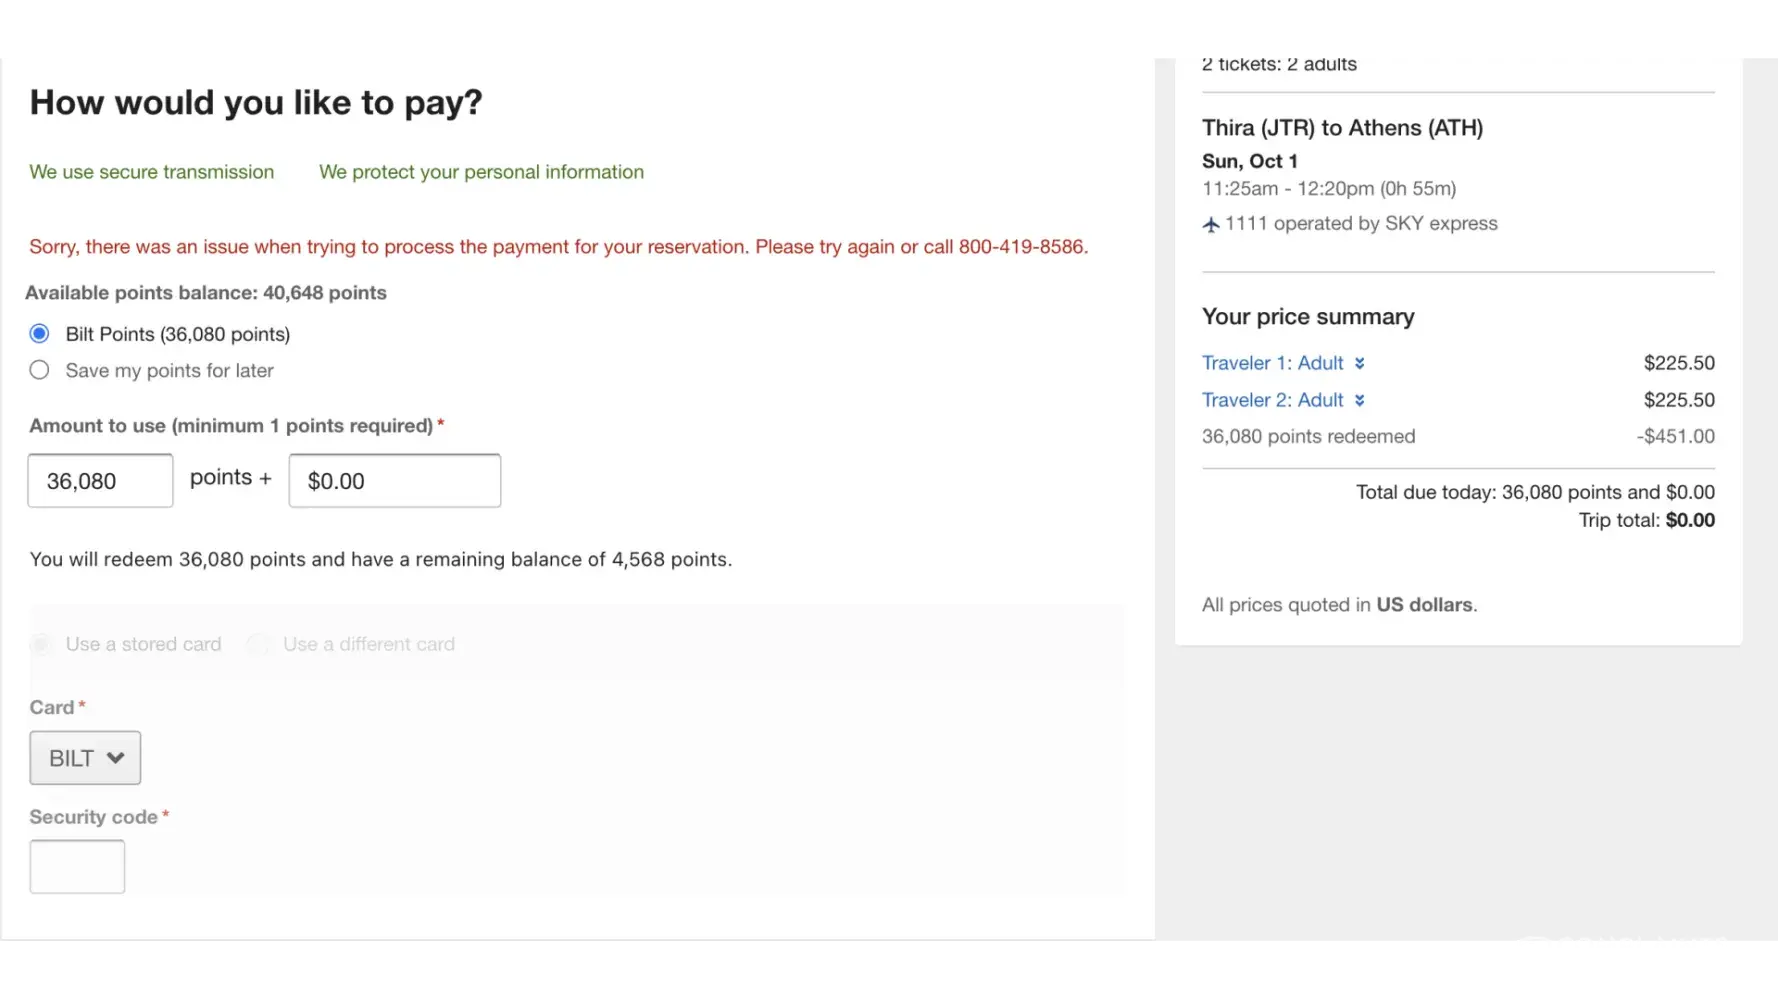Select the Use a stored card option
The height and width of the screenshot is (1000, 1778).
point(41,644)
